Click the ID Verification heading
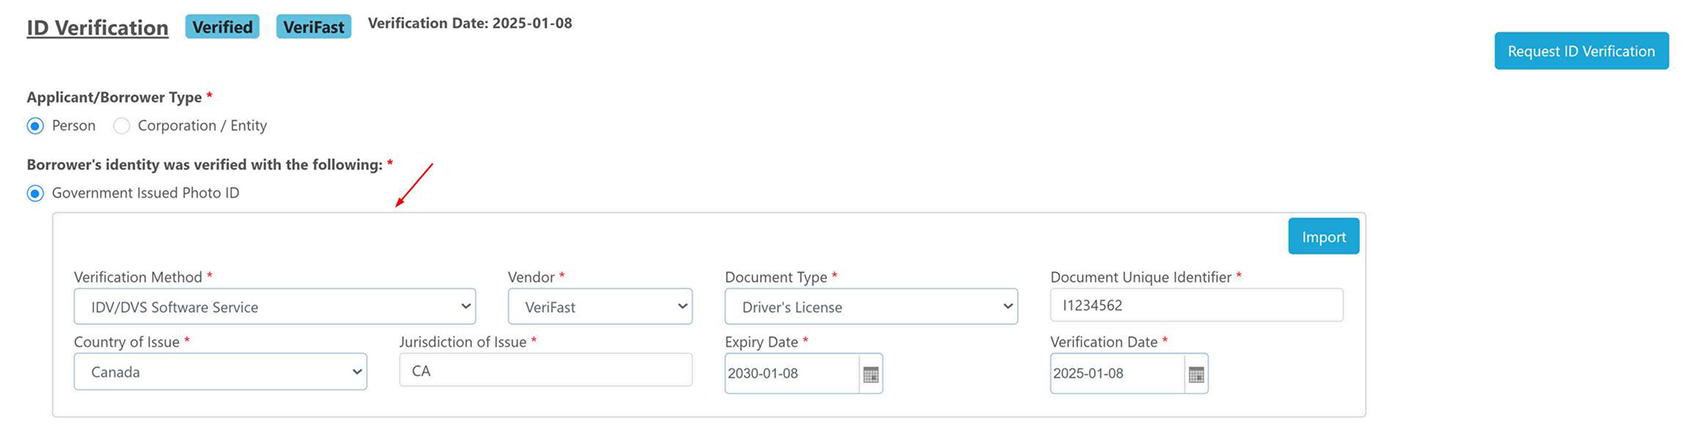1688x433 pixels. [x=97, y=28]
